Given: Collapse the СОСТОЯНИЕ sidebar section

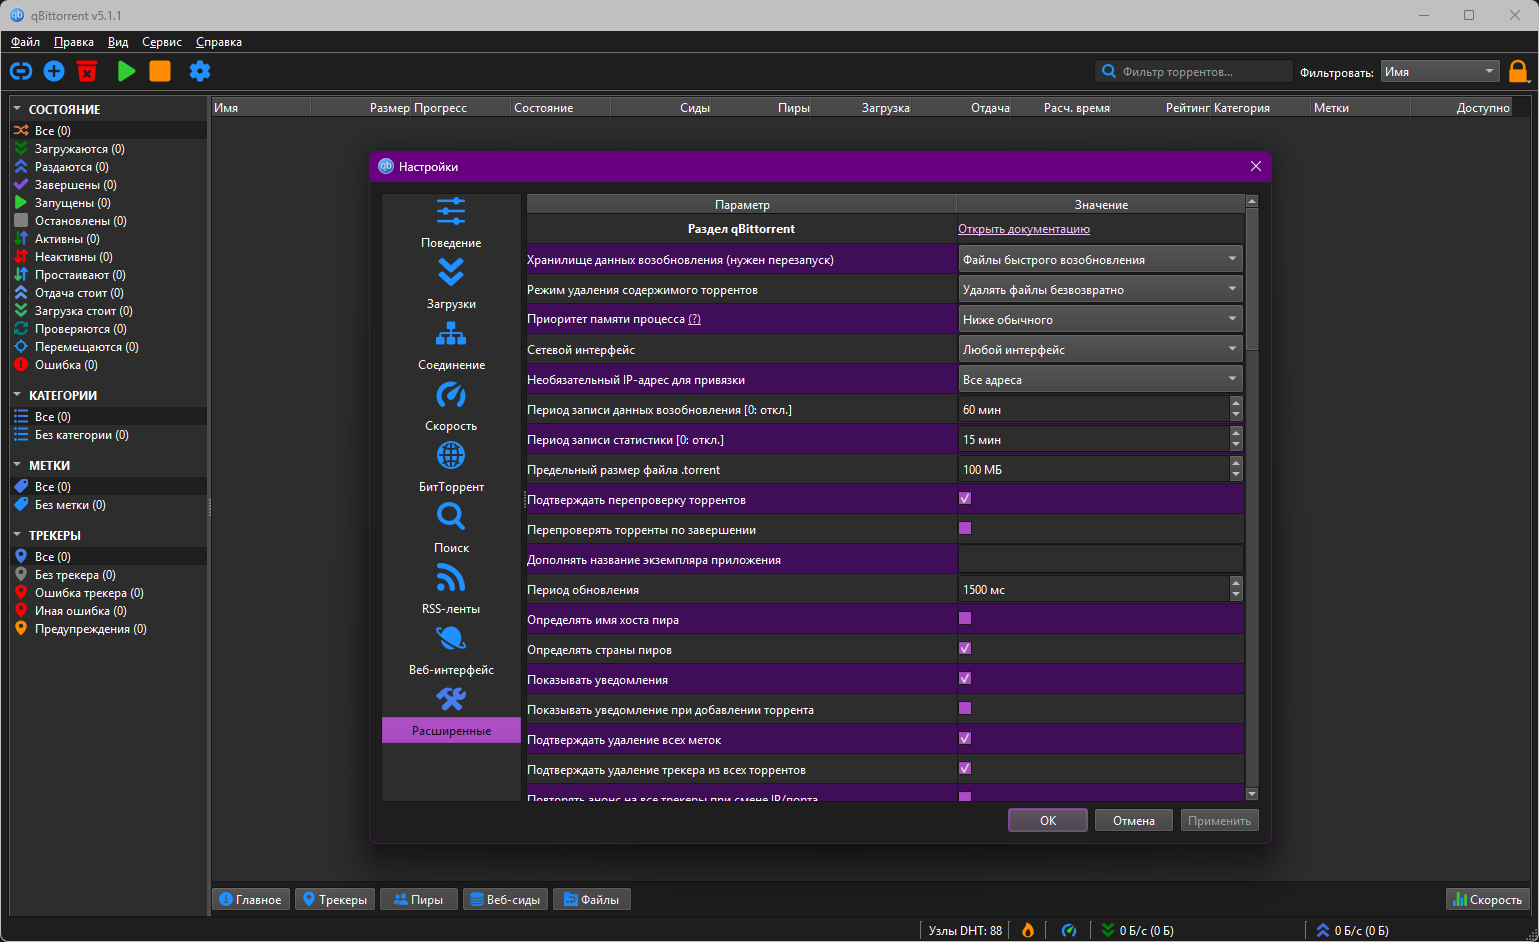Looking at the screenshot, I should (17, 108).
